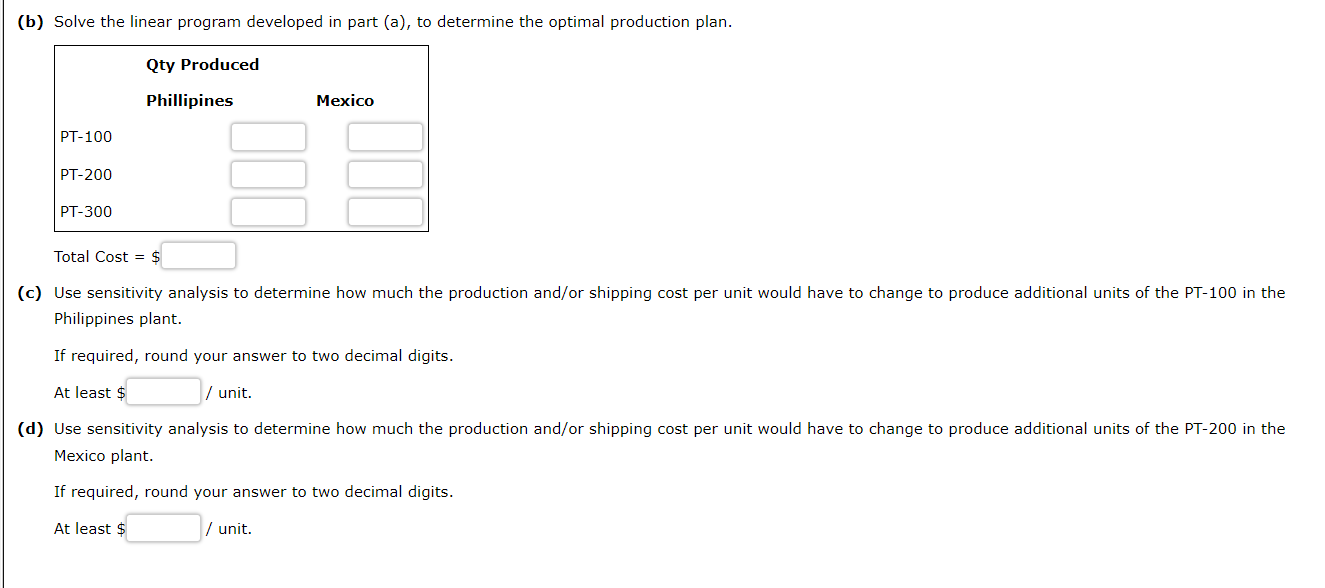1325x588 pixels.
Task: Click the PT-200 Phillipines quantity input field
Action: pos(268,173)
